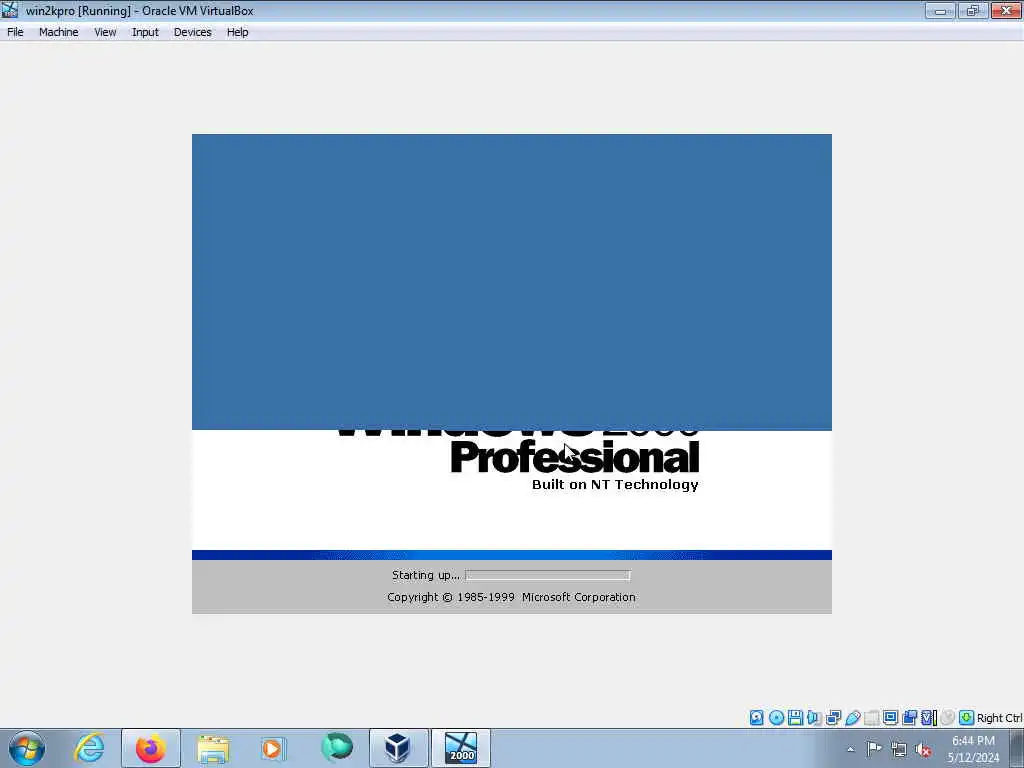Launch Internet Explorer from the taskbar
Viewport: 1024px width, 768px height.
[89, 748]
